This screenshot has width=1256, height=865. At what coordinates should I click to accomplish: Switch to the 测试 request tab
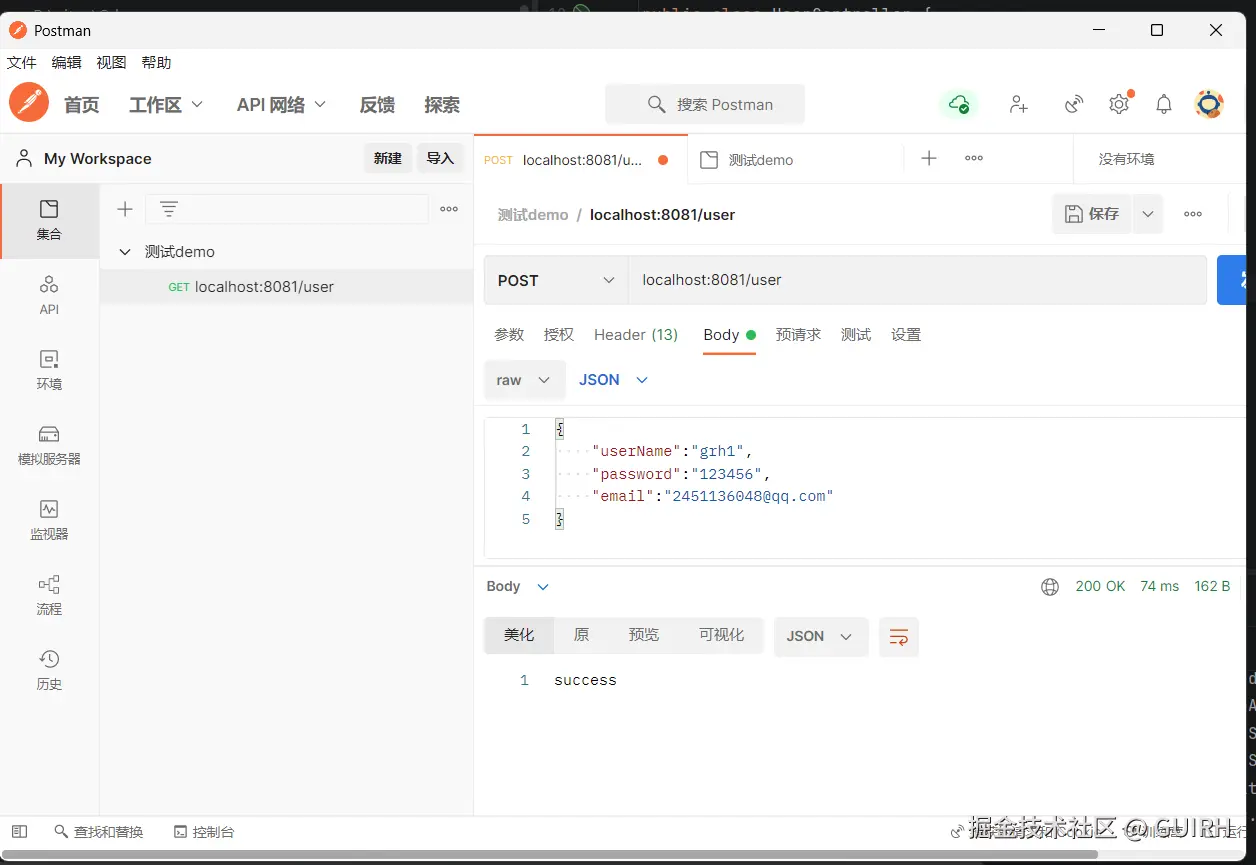(x=856, y=335)
